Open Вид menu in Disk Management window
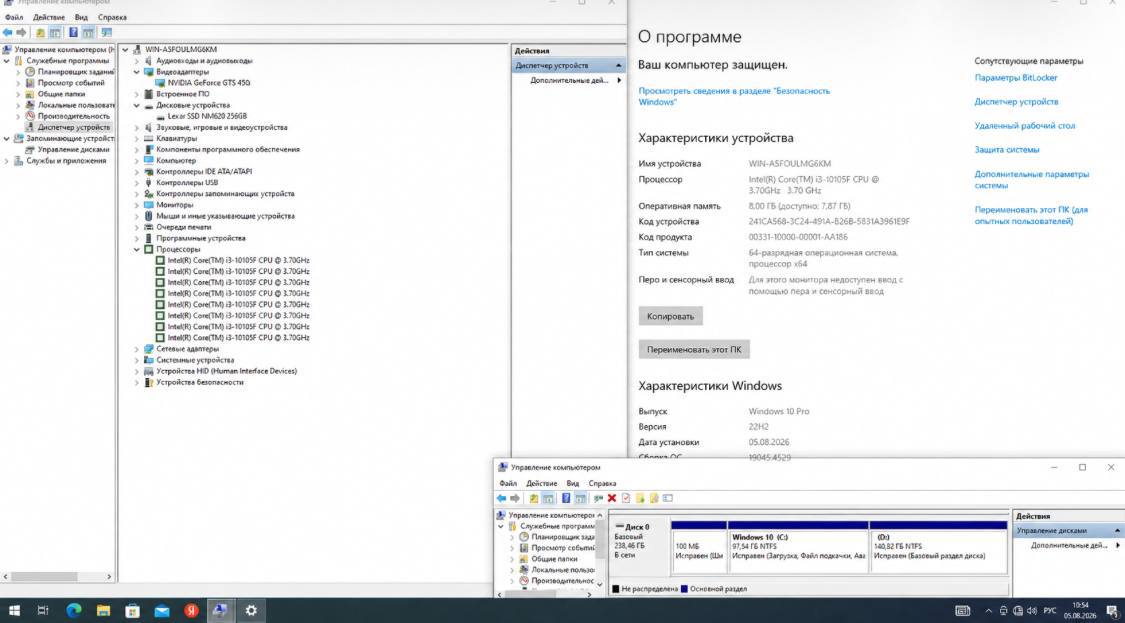Screen dimensions: 1125x623 coord(573,483)
